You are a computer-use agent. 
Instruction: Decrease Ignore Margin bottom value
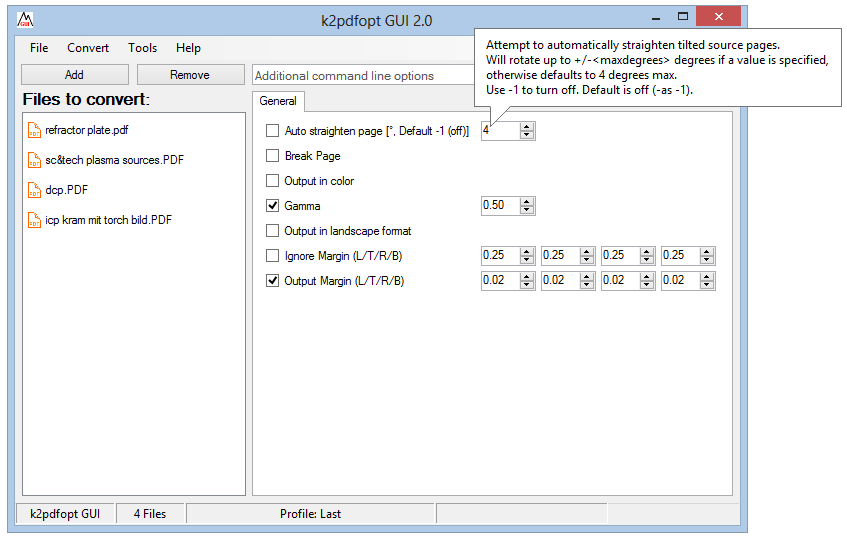(707, 260)
